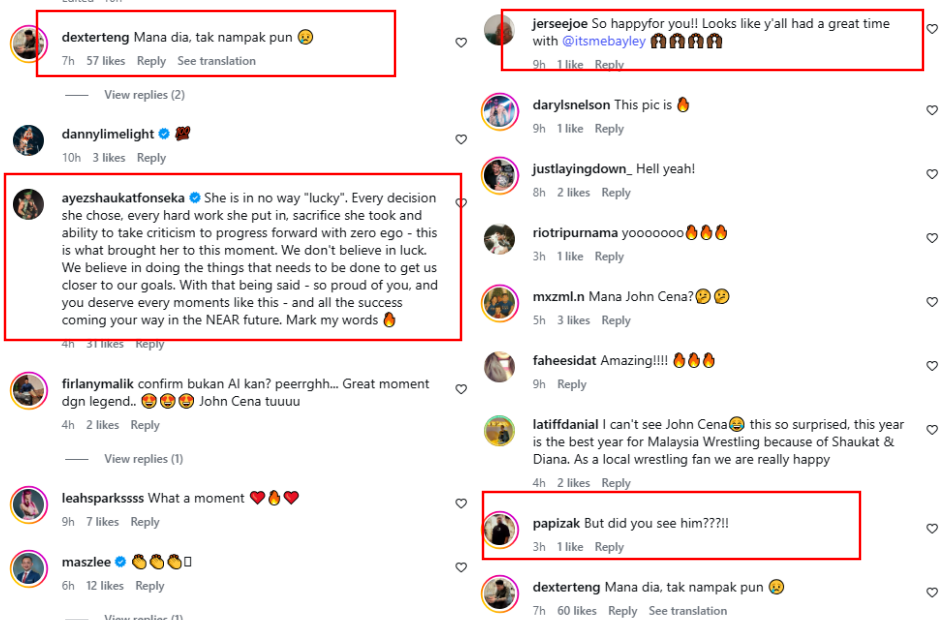Expand "View replies (2)" under dexterteng
Image resolution: width=950 pixels, height=620 pixels.
[144, 95]
